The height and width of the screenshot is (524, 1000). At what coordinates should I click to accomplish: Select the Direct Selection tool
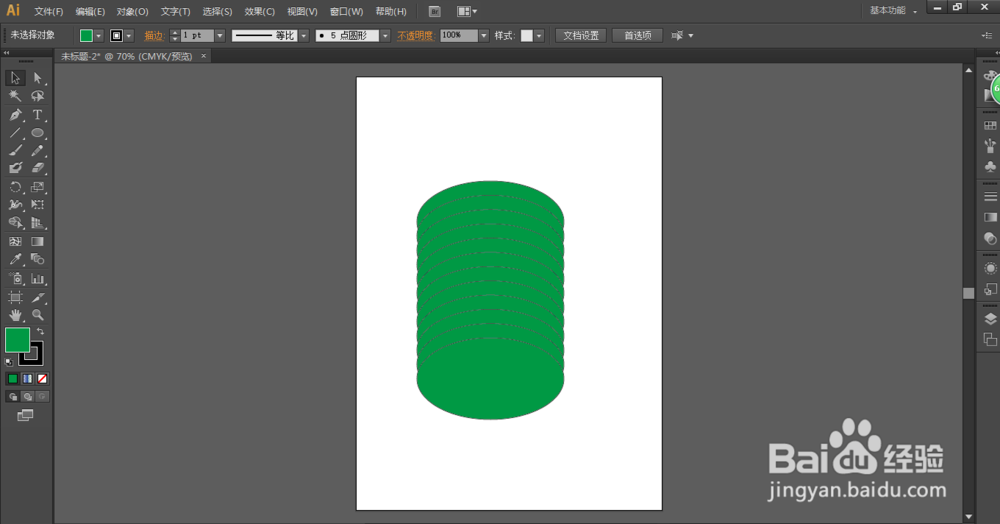pyautogui.click(x=38, y=78)
